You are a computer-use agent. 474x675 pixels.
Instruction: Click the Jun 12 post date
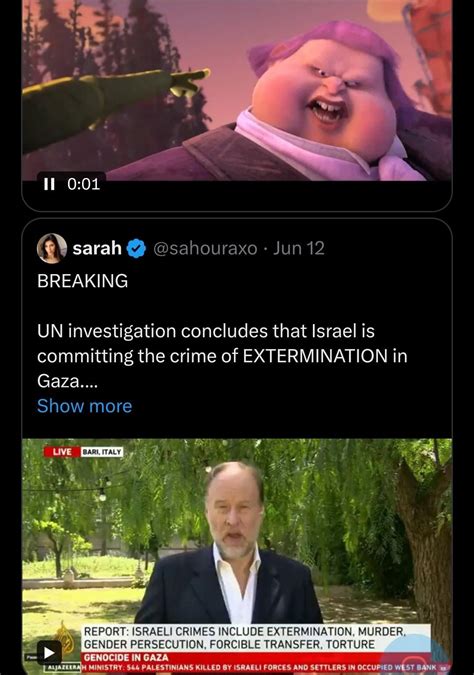pyautogui.click(x=299, y=248)
